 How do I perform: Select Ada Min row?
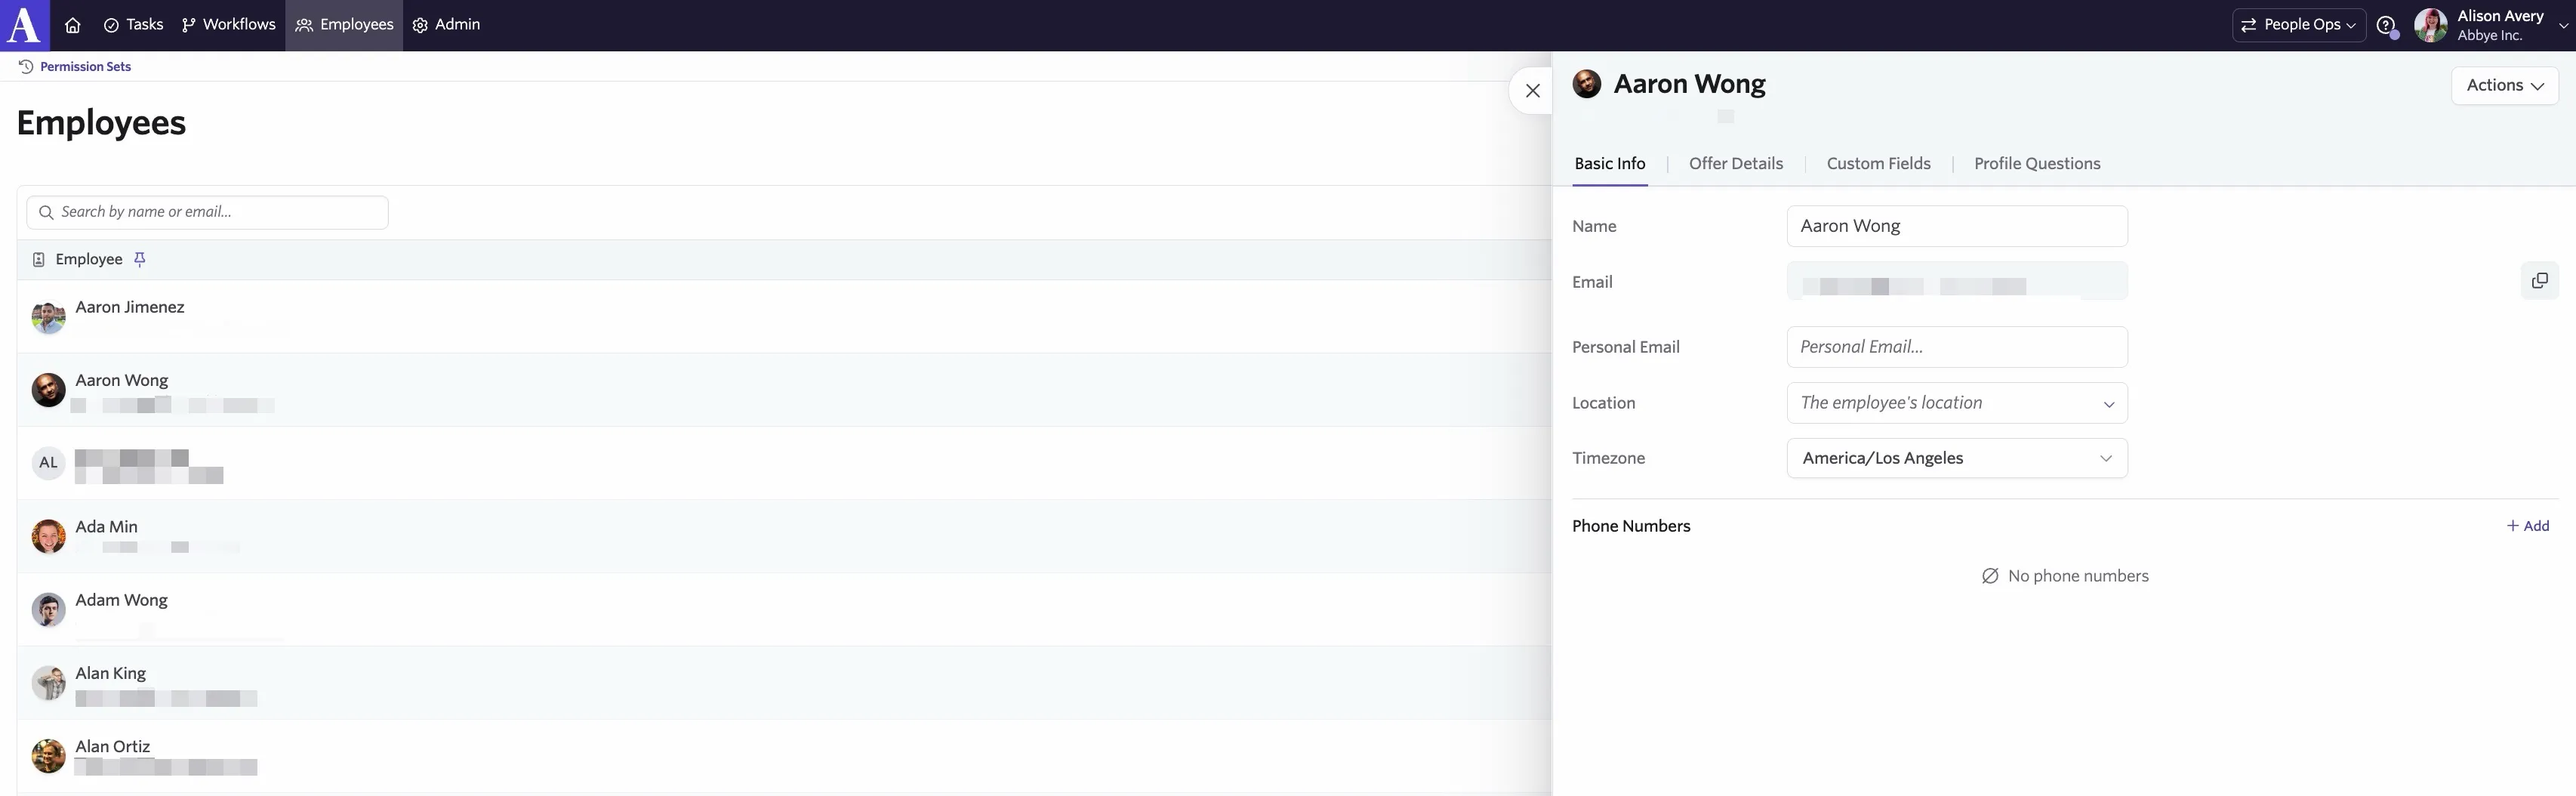[784, 536]
